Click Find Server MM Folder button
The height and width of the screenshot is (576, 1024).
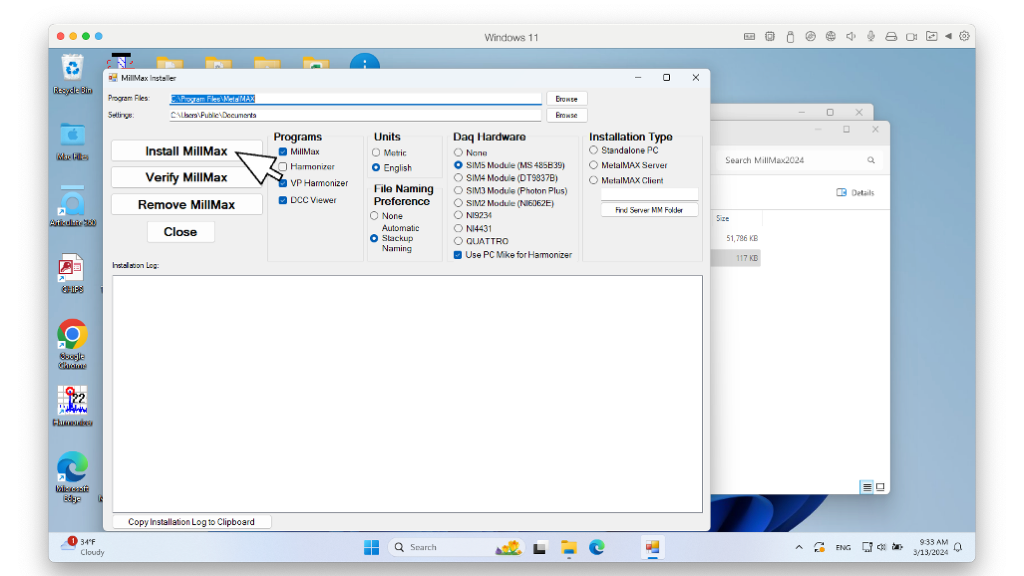[649, 210]
